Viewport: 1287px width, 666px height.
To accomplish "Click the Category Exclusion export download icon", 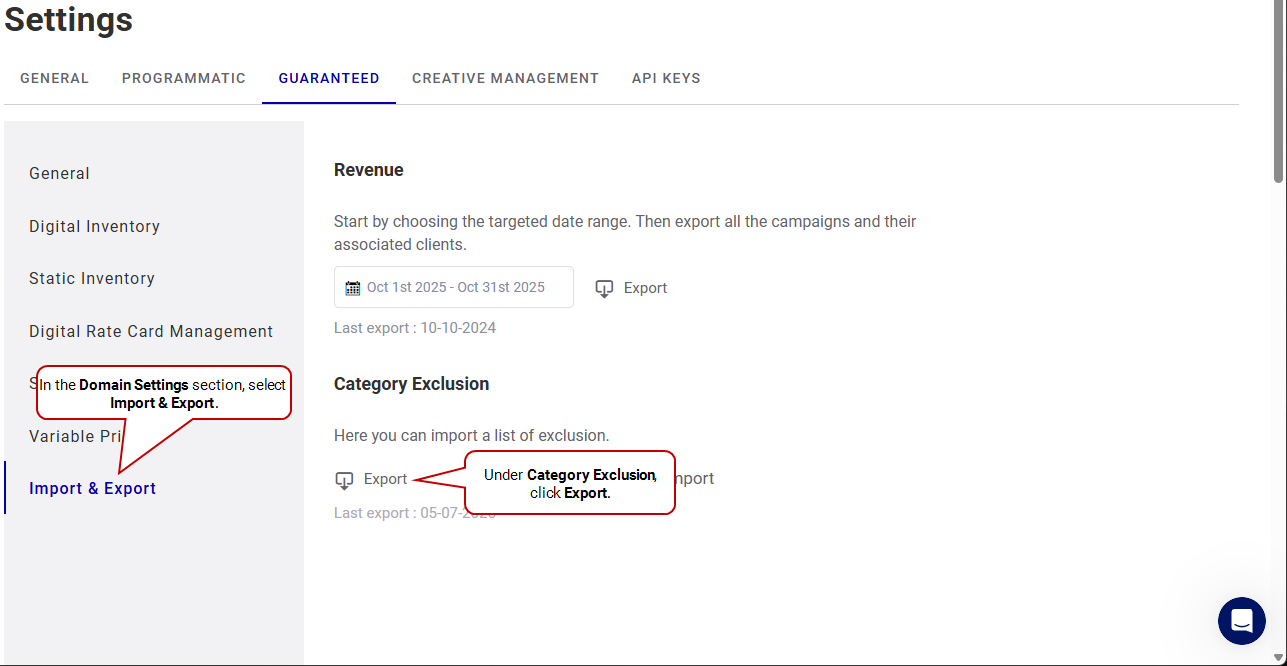I will [x=344, y=481].
